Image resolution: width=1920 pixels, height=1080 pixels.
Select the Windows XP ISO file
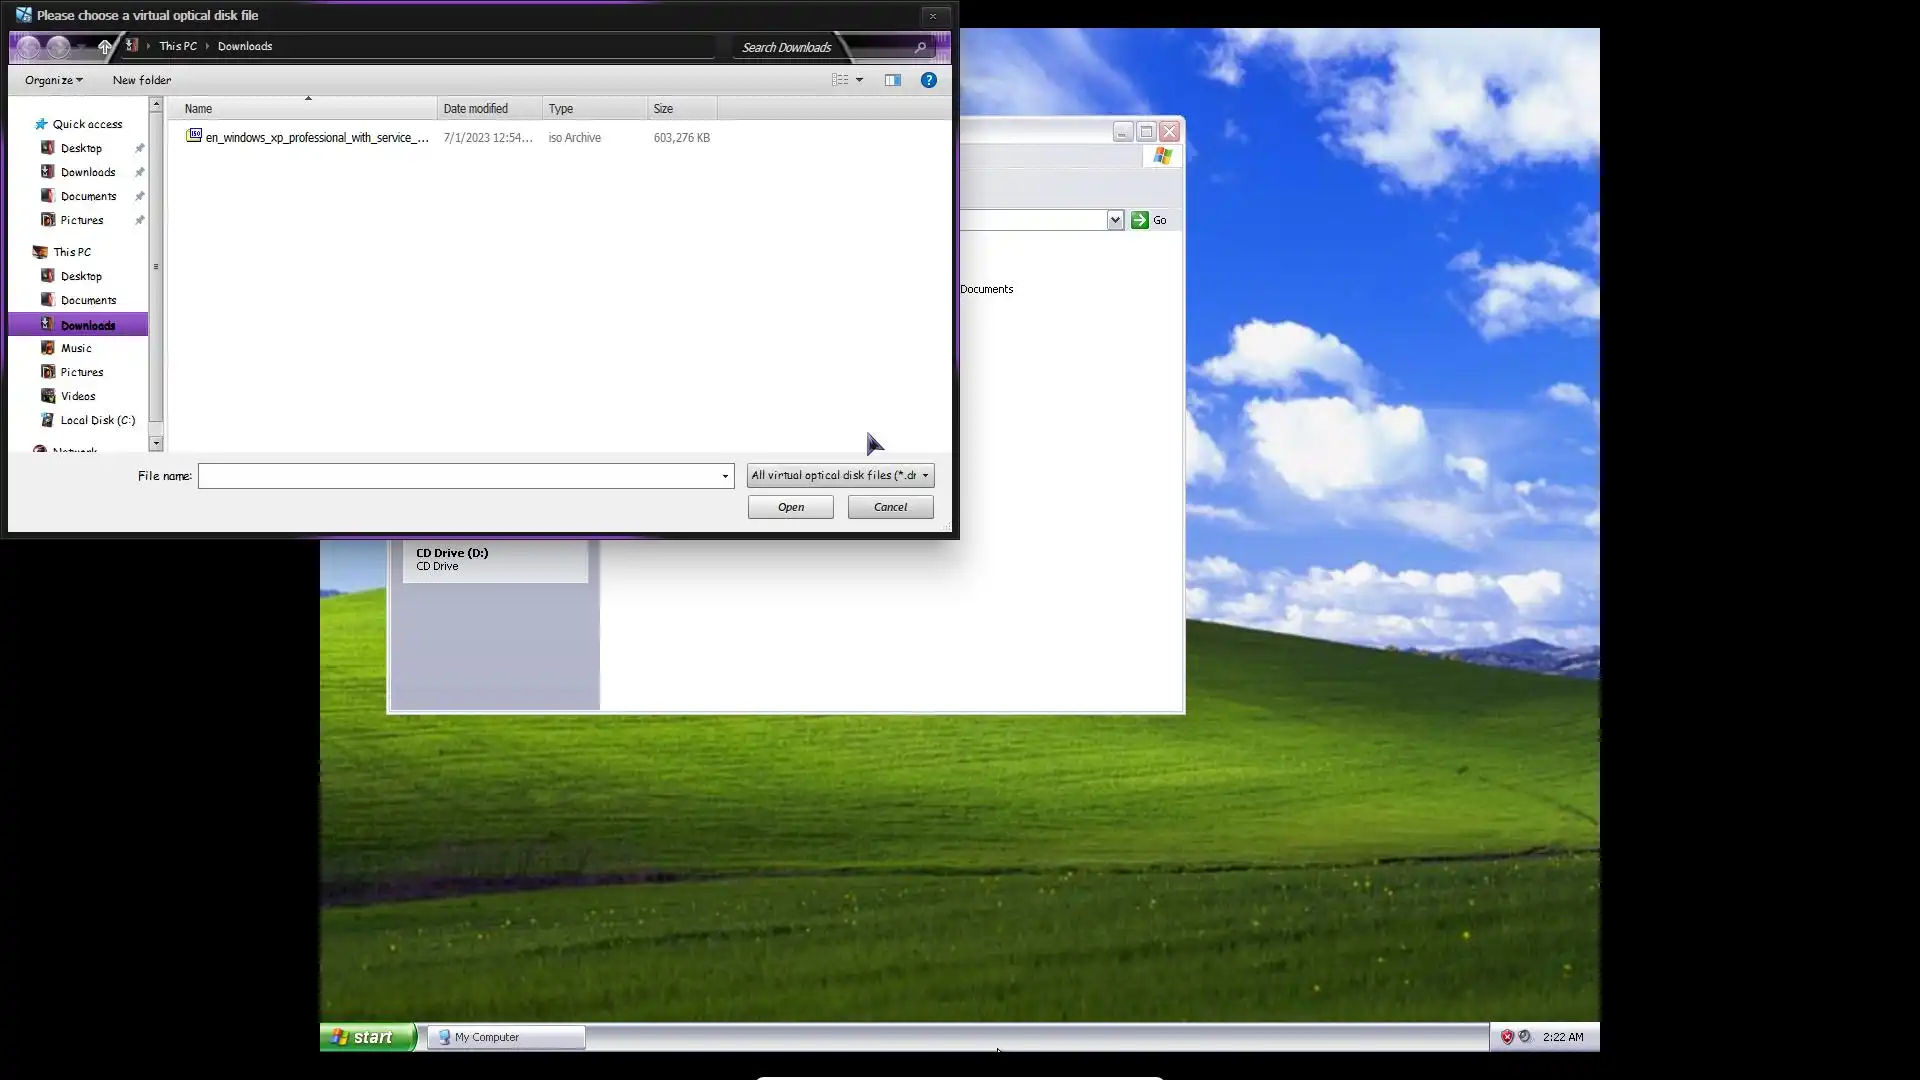pos(316,138)
